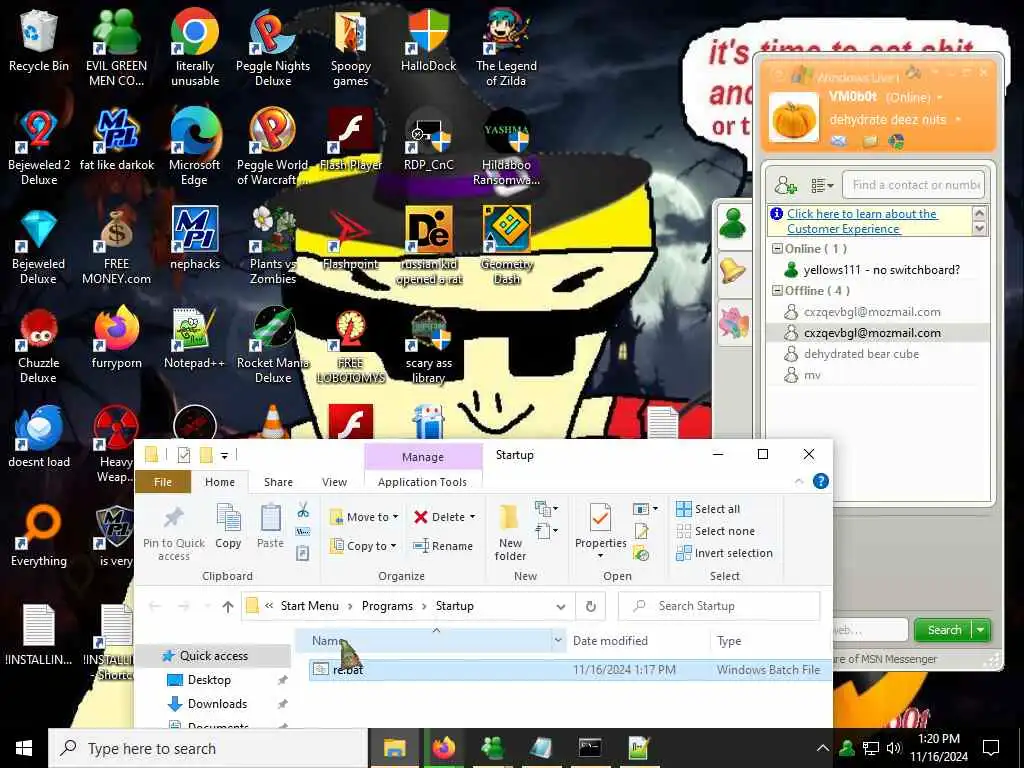1024x768 pixels.
Task: Open the Delete dropdown arrow
Action: (472, 517)
